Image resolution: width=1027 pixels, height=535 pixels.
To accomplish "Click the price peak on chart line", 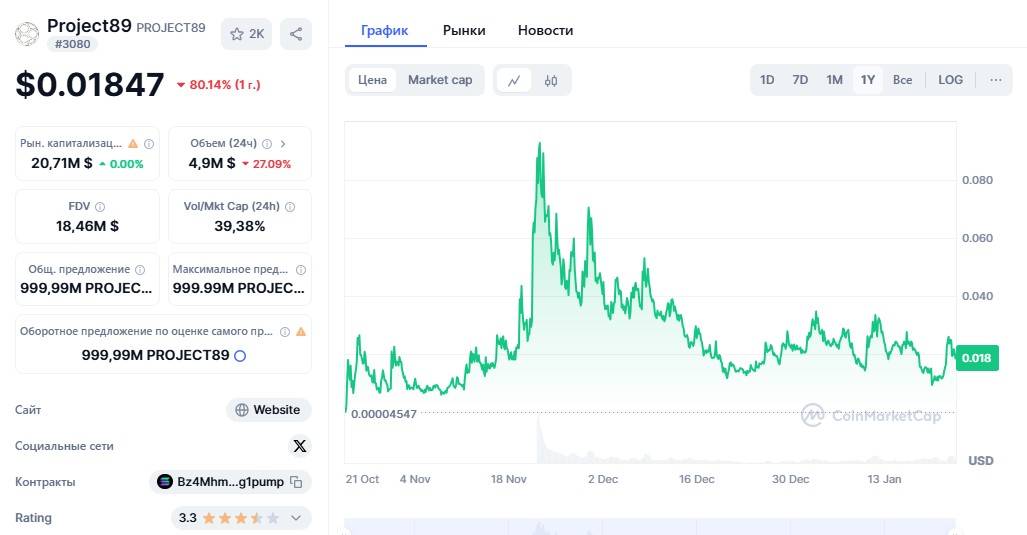I will point(539,144).
